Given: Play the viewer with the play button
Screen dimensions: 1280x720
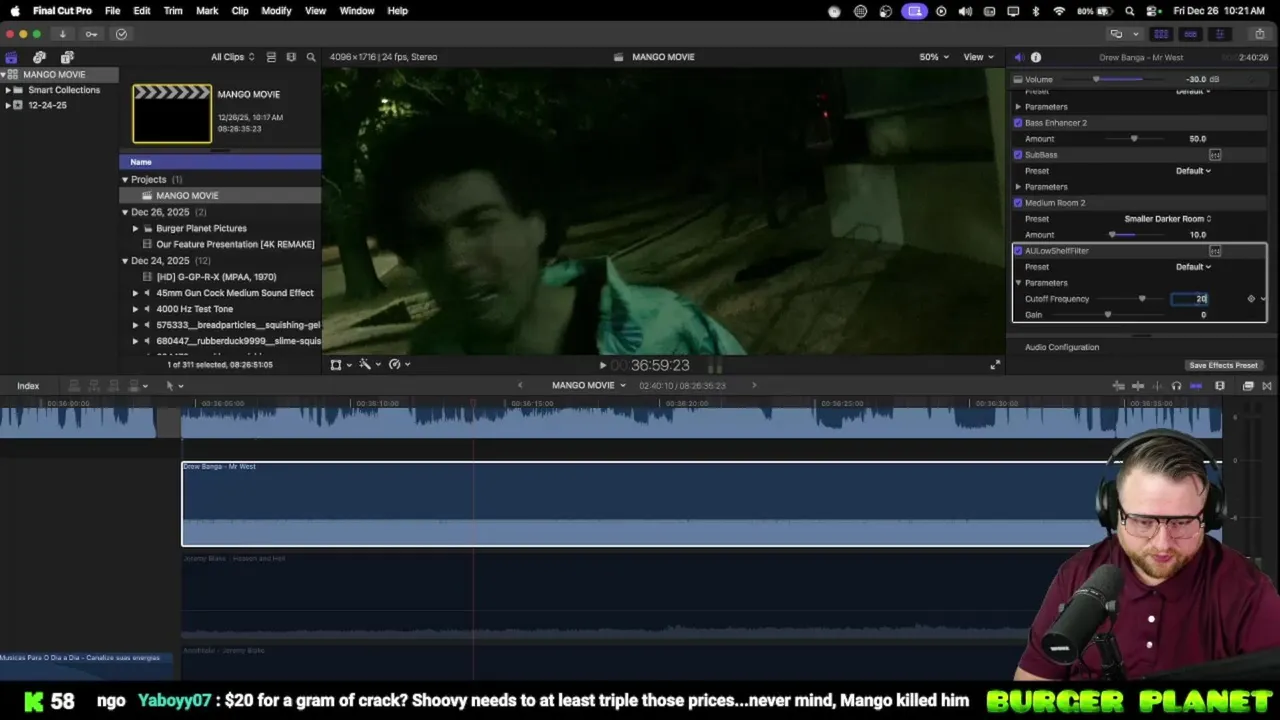Looking at the screenshot, I should point(603,366).
